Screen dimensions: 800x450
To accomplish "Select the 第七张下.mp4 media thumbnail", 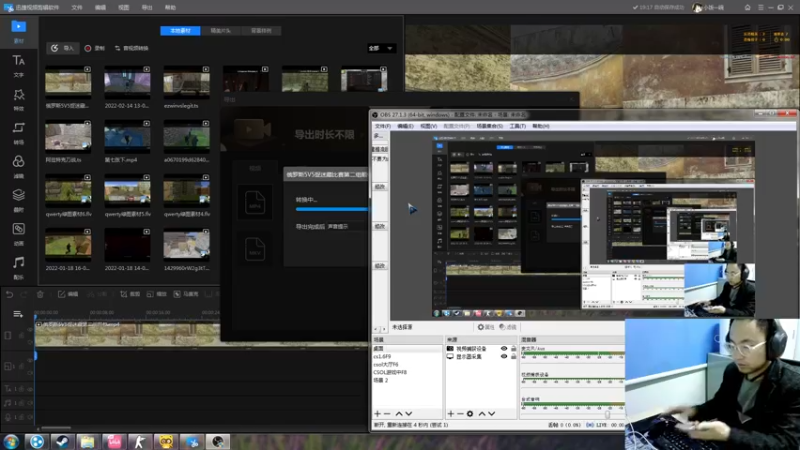I will point(127,137).
